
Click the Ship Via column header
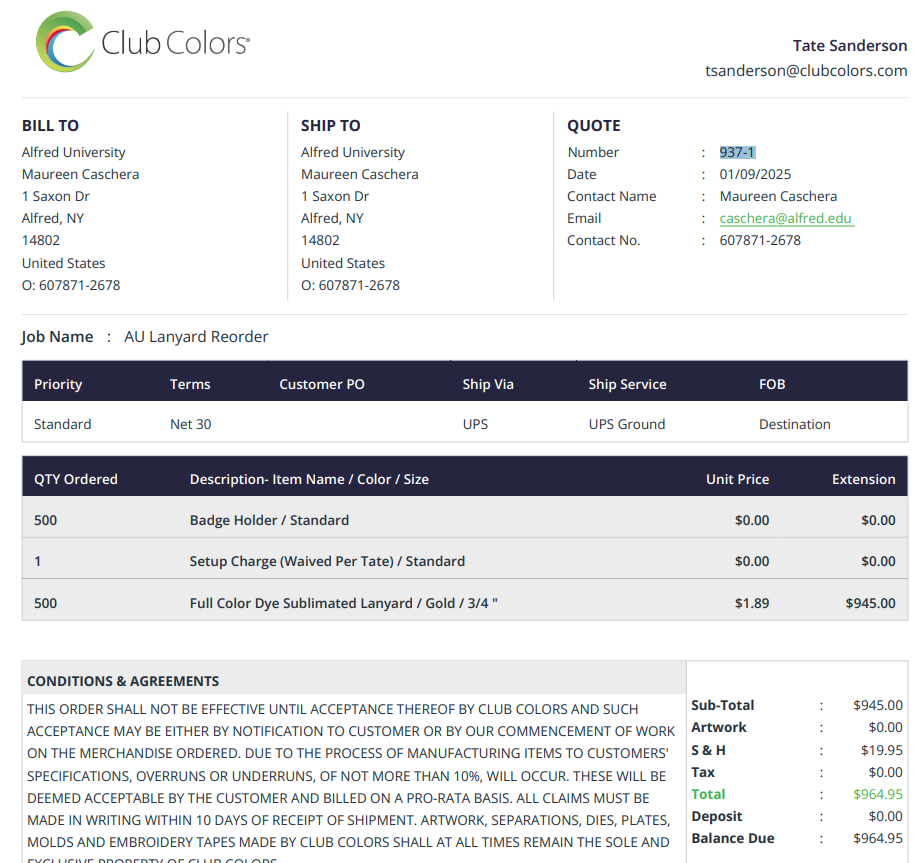[488, 384]
